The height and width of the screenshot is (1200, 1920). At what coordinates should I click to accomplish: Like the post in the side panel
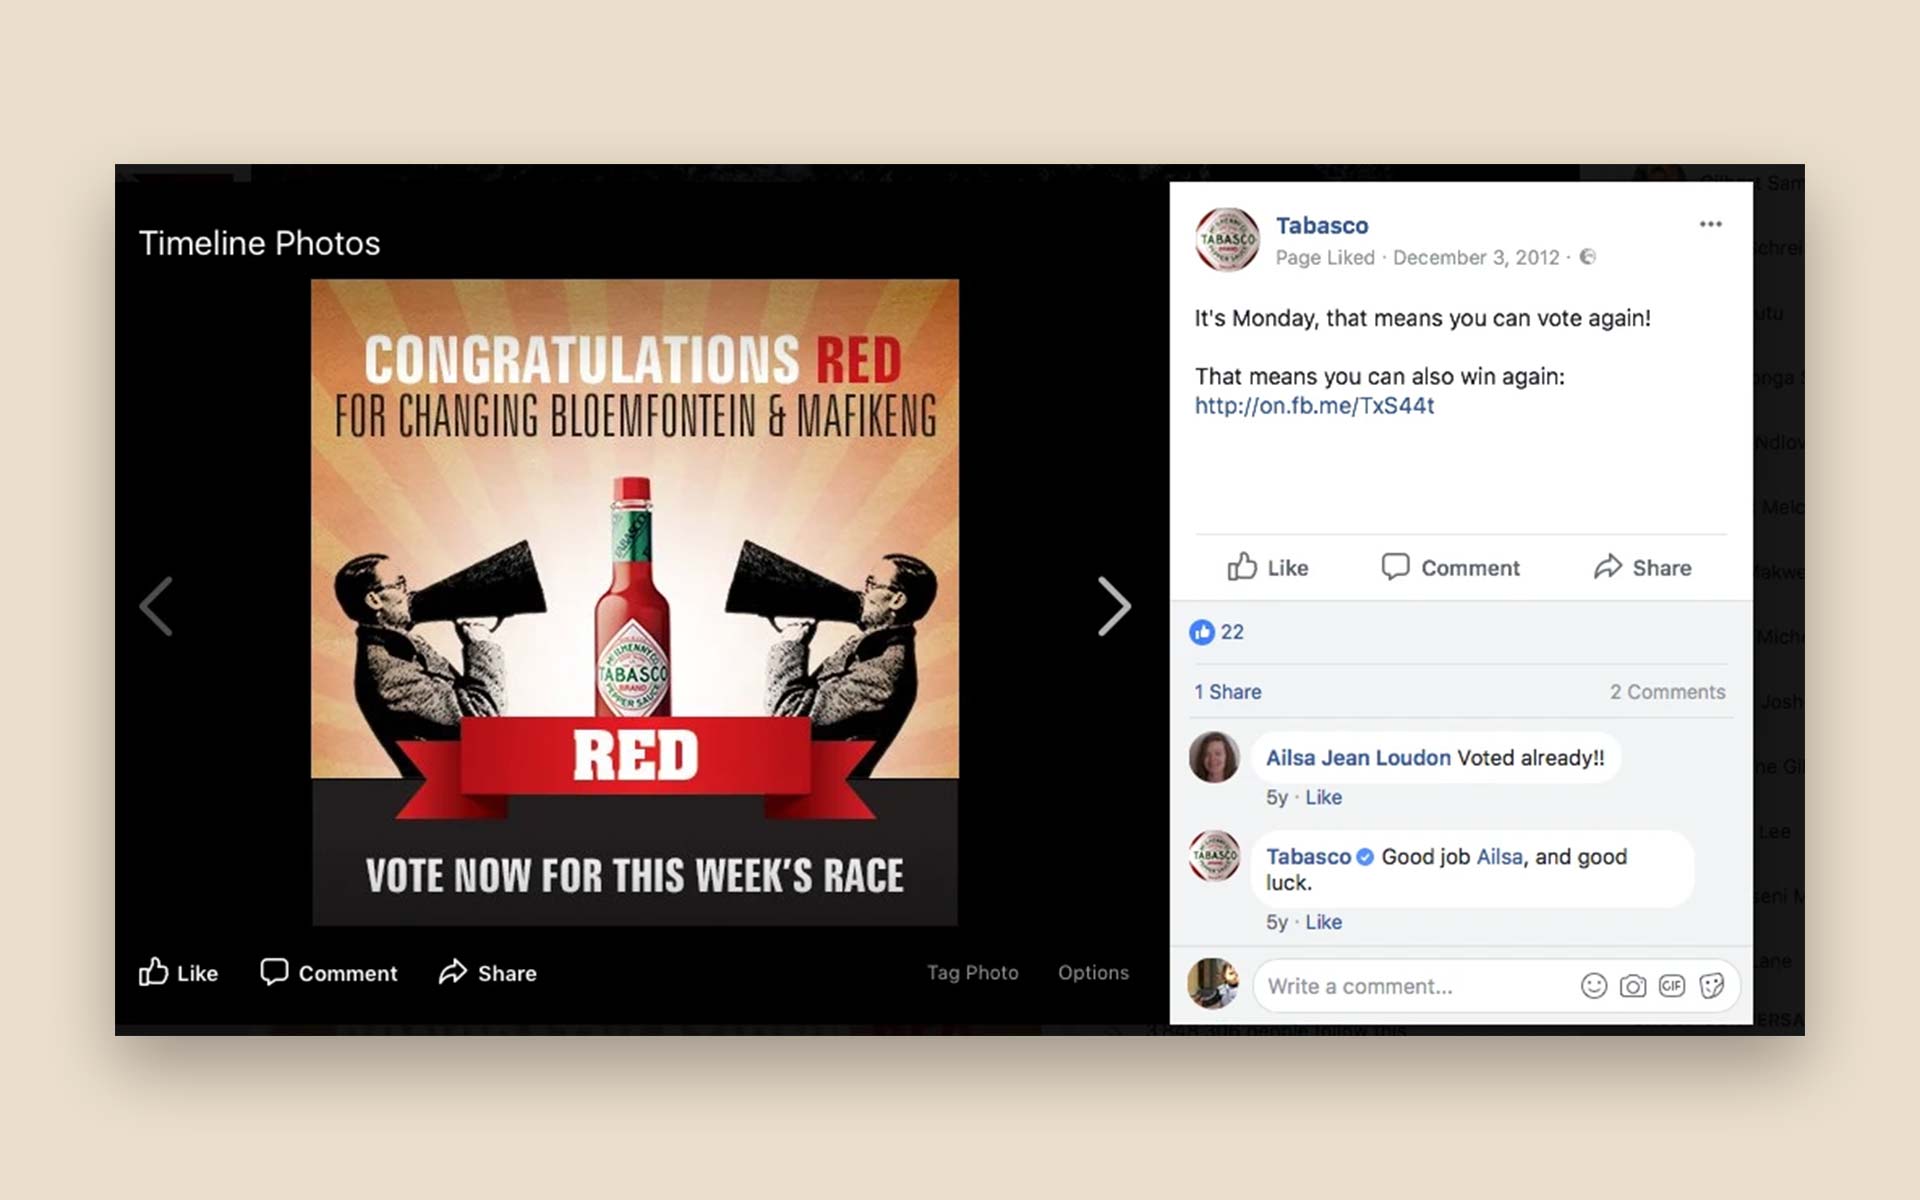pos(1267,567)
